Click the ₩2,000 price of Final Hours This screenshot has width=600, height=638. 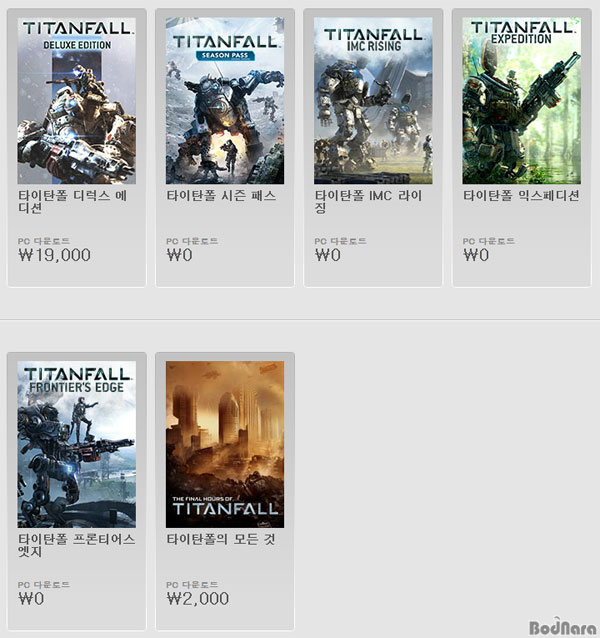(x=198, y=599)
